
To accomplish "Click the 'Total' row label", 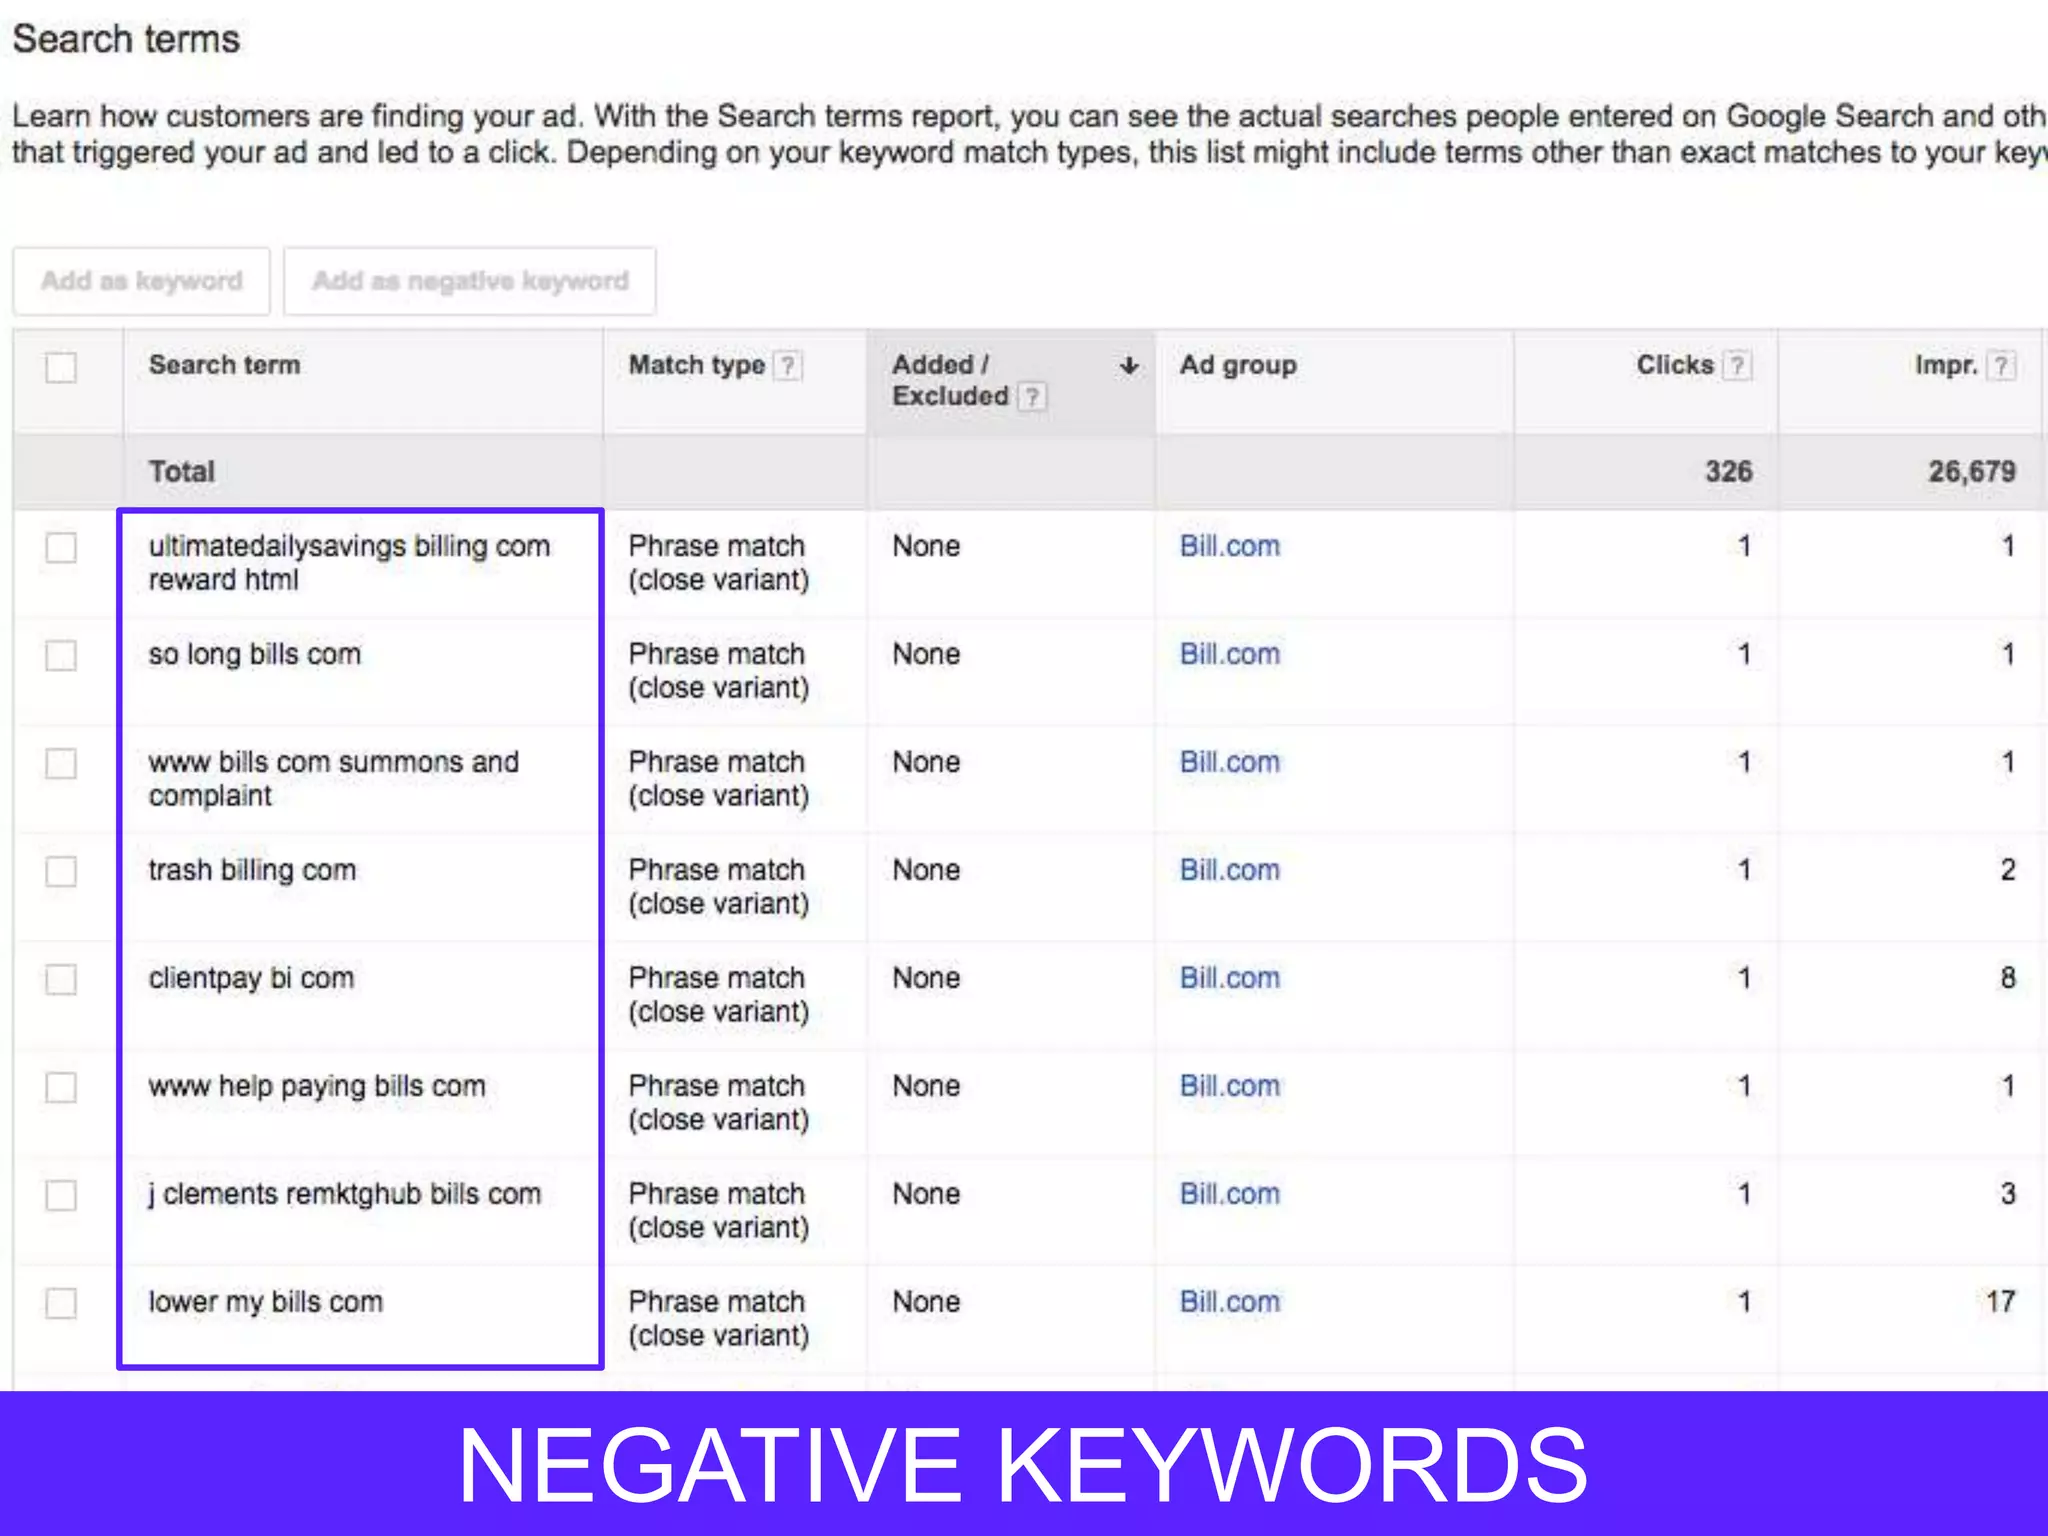I will click(182, 472).
